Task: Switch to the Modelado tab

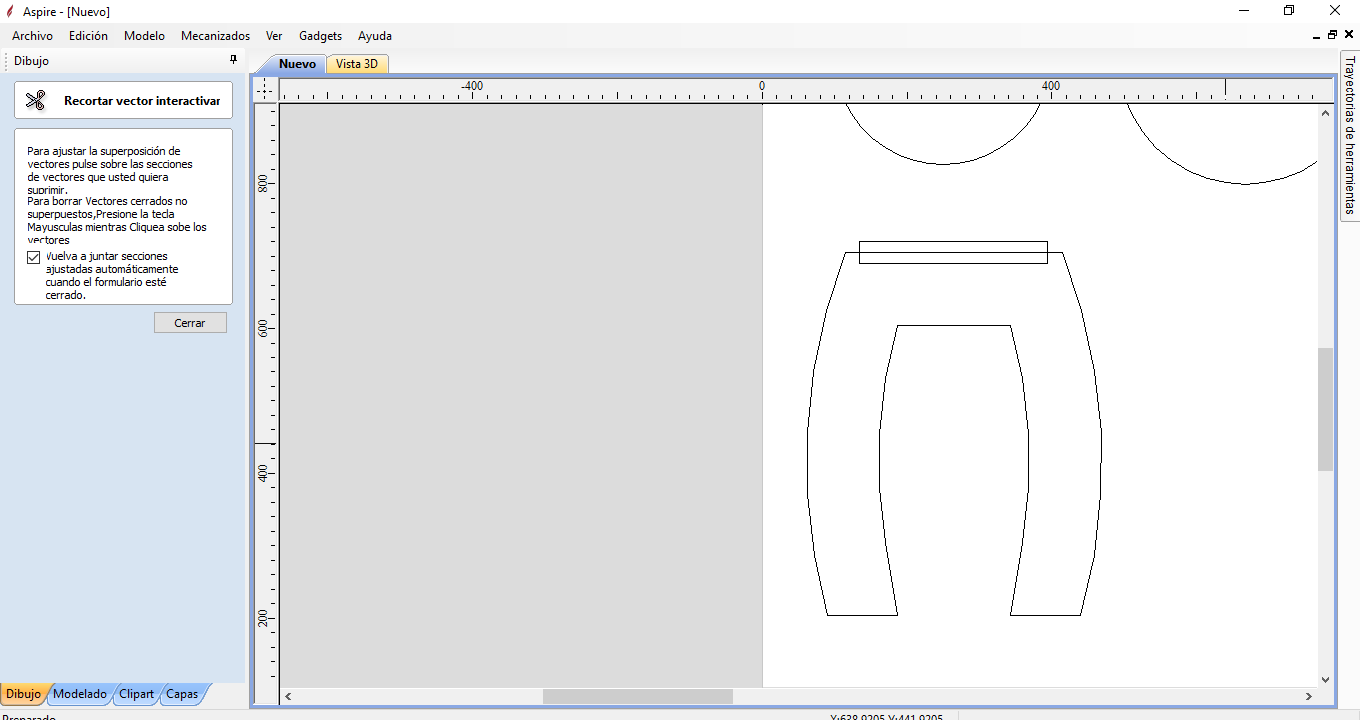Action: 80,694
